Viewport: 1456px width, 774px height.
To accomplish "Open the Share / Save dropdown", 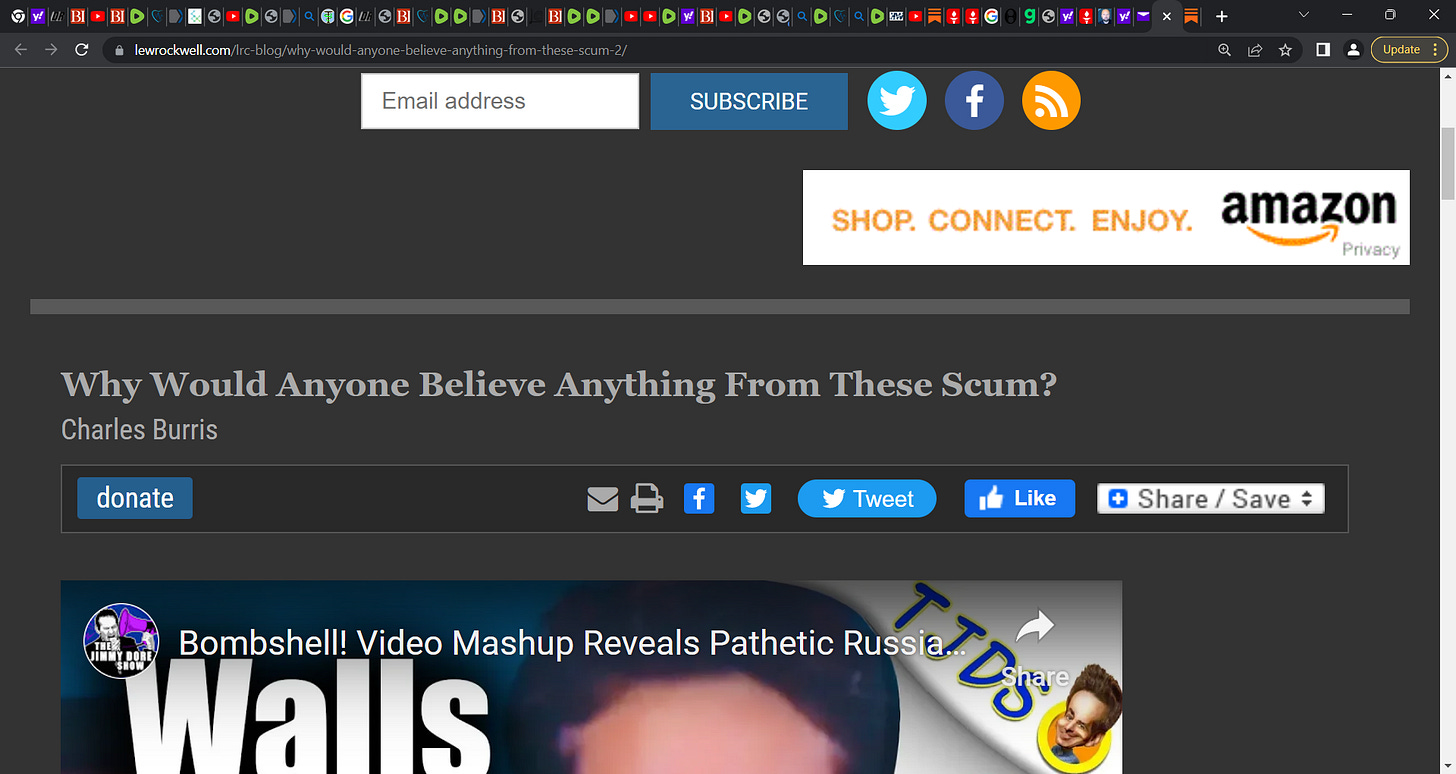I will (x=1211, y=498).
